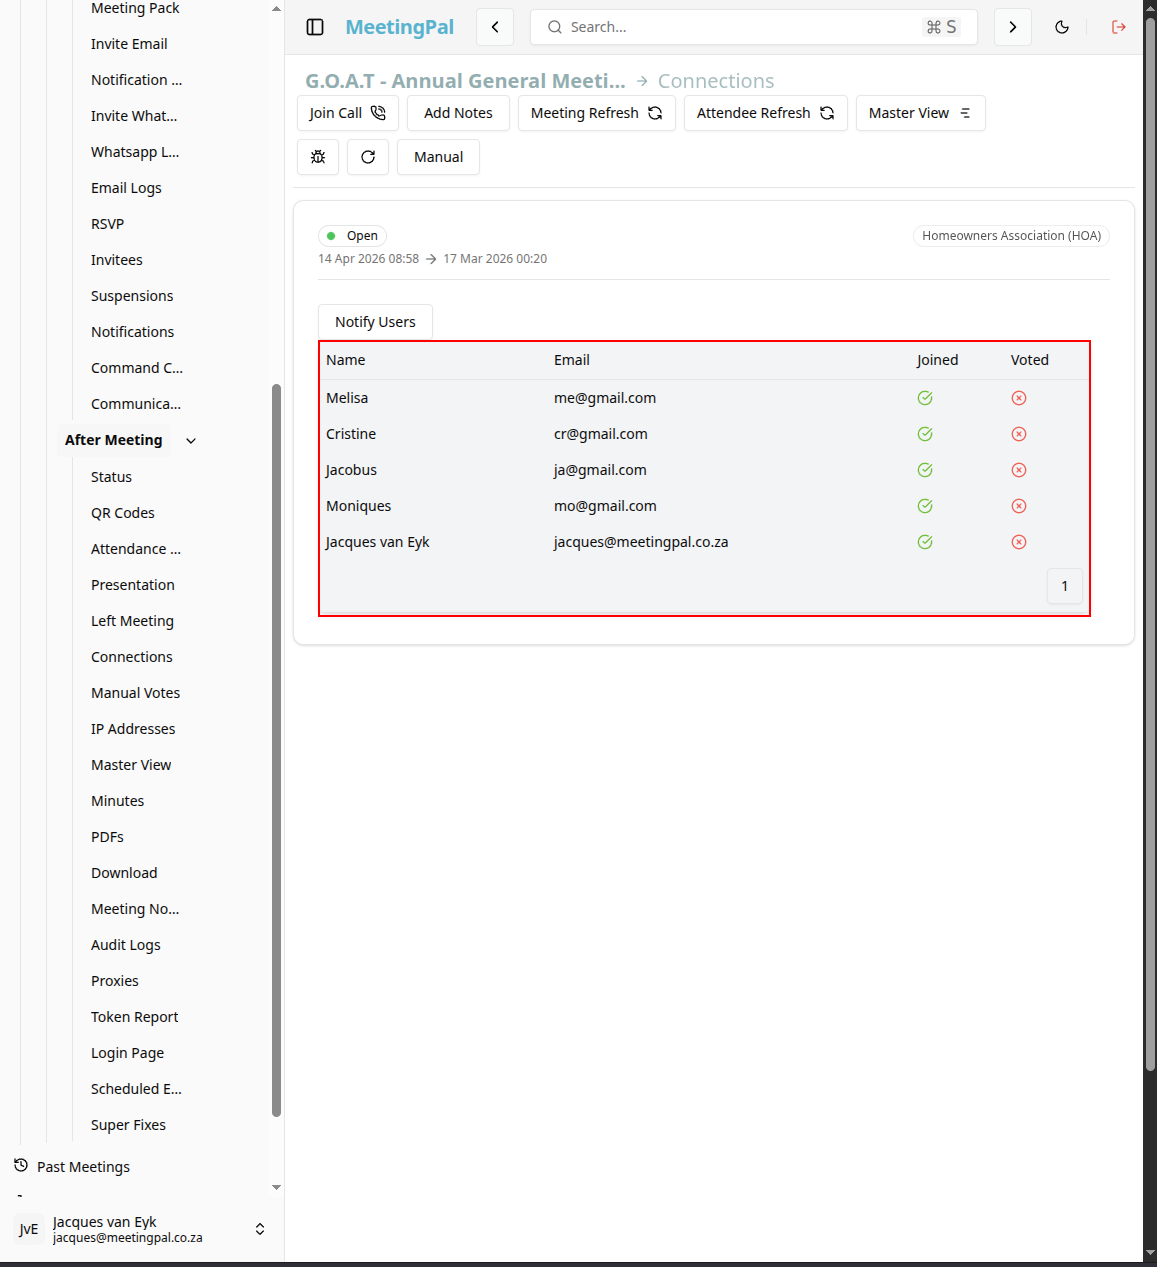The image size is (1157, 1267).
Task: Open Presentation in sidebar
Action: 132,585
